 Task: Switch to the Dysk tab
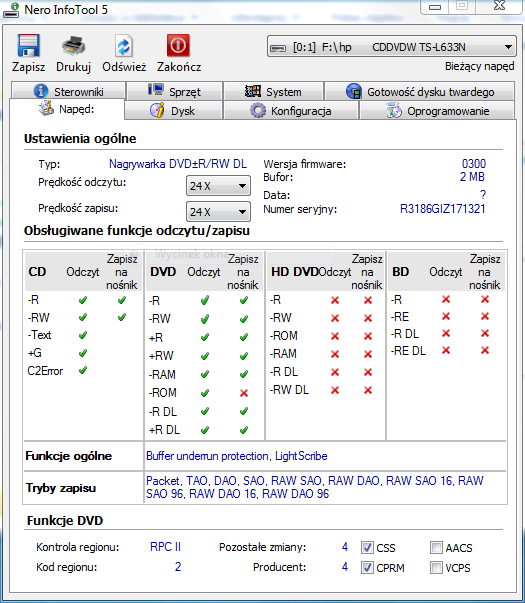173,111
